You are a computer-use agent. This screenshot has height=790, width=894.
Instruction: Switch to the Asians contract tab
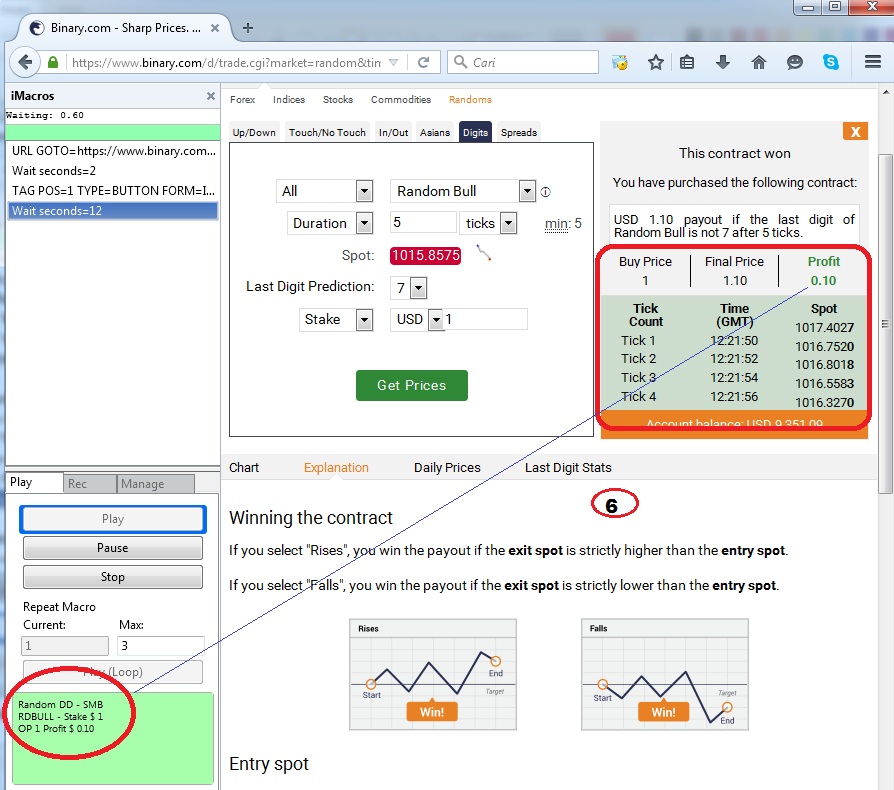tap(434, 132)
